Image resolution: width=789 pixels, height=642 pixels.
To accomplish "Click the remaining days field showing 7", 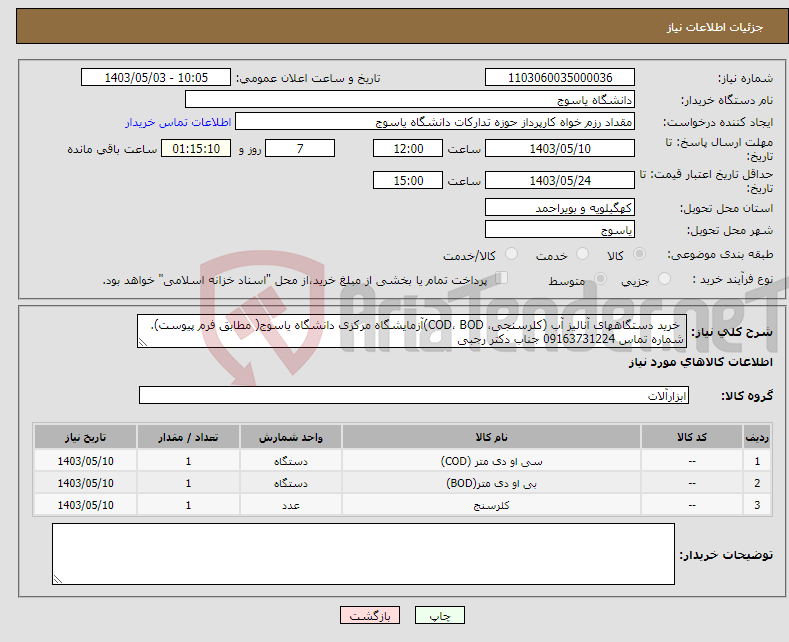I will [300, 148].
